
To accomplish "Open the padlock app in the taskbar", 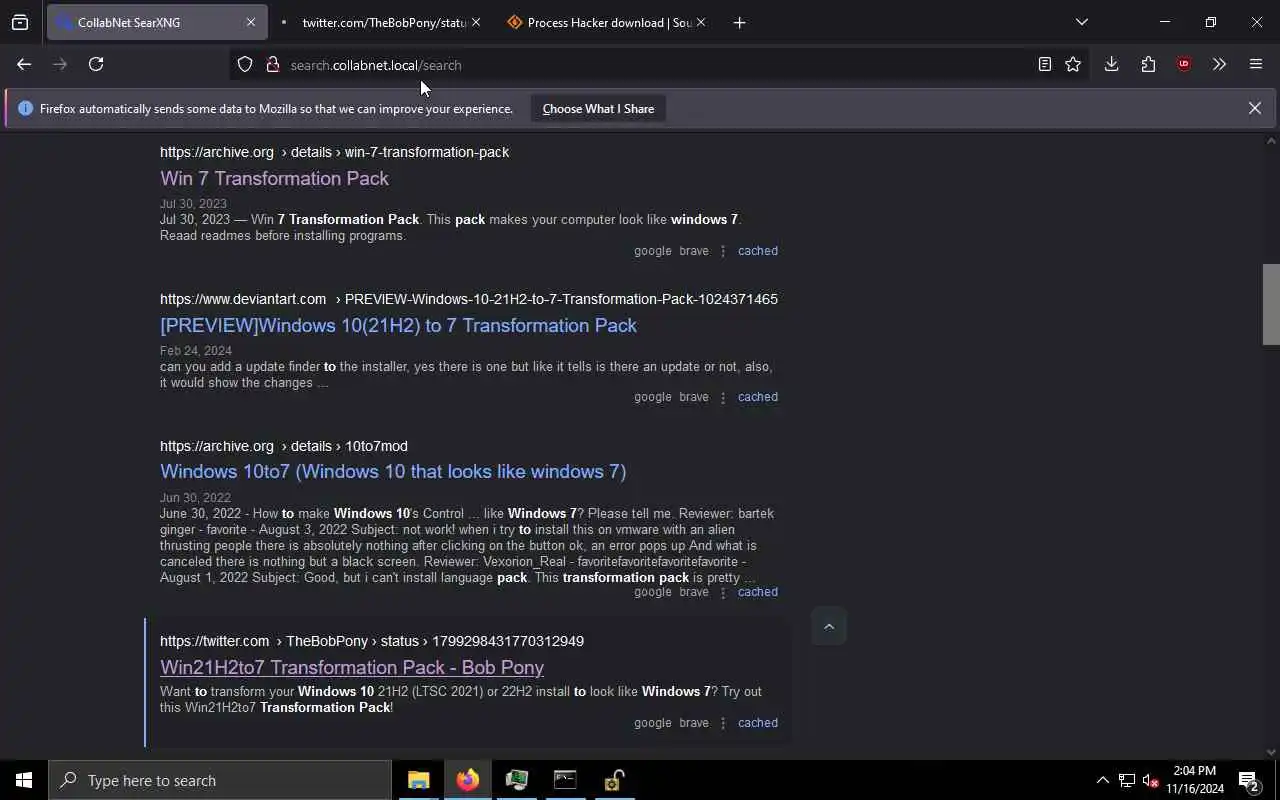I will point(614,780).
